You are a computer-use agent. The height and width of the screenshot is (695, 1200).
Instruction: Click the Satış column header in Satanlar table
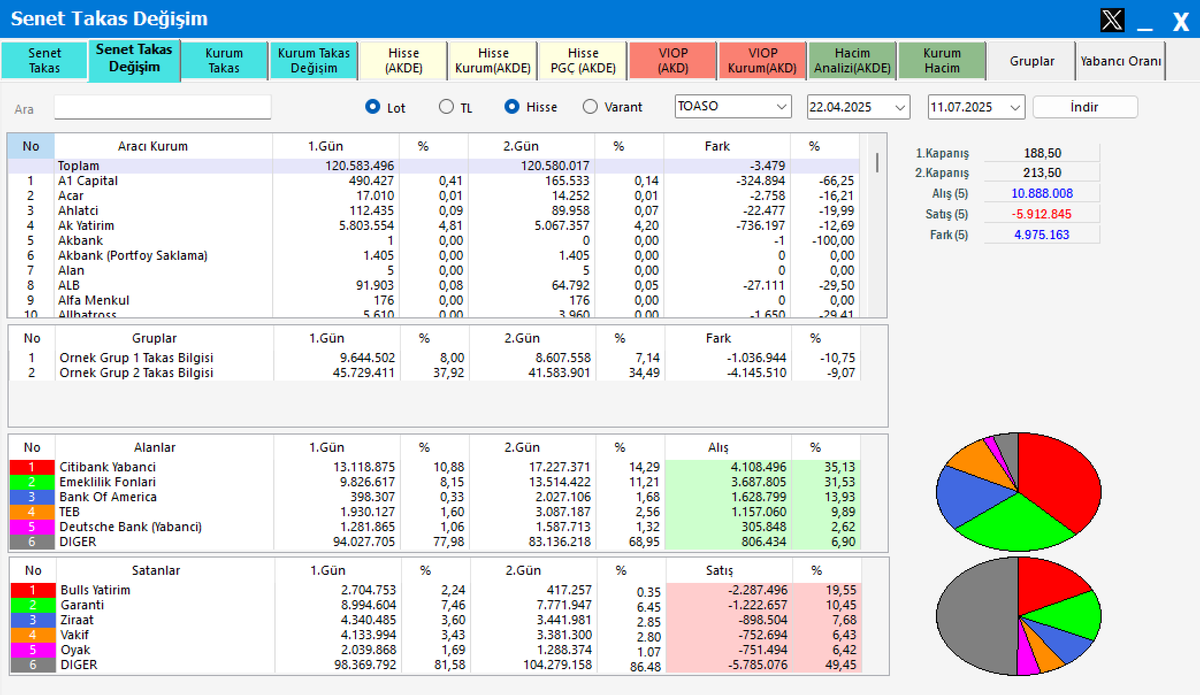click(x=720, y=571)
